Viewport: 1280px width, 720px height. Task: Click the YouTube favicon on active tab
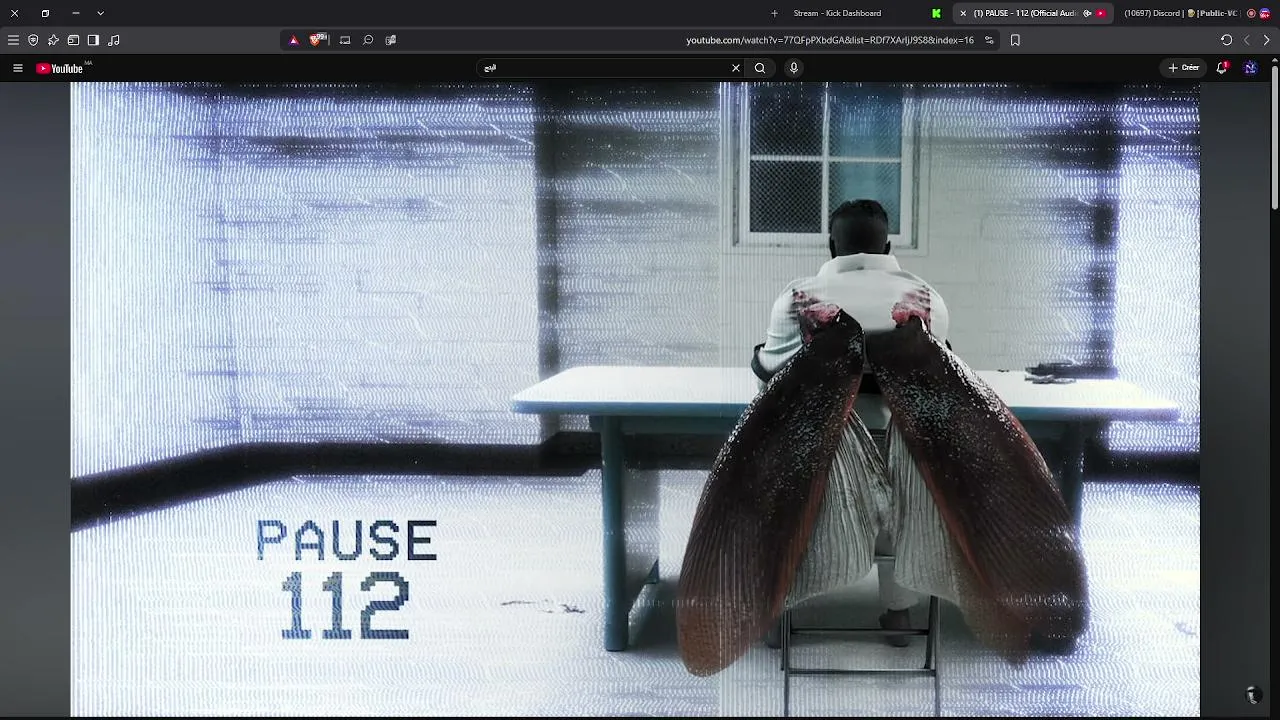point(1101,13)
